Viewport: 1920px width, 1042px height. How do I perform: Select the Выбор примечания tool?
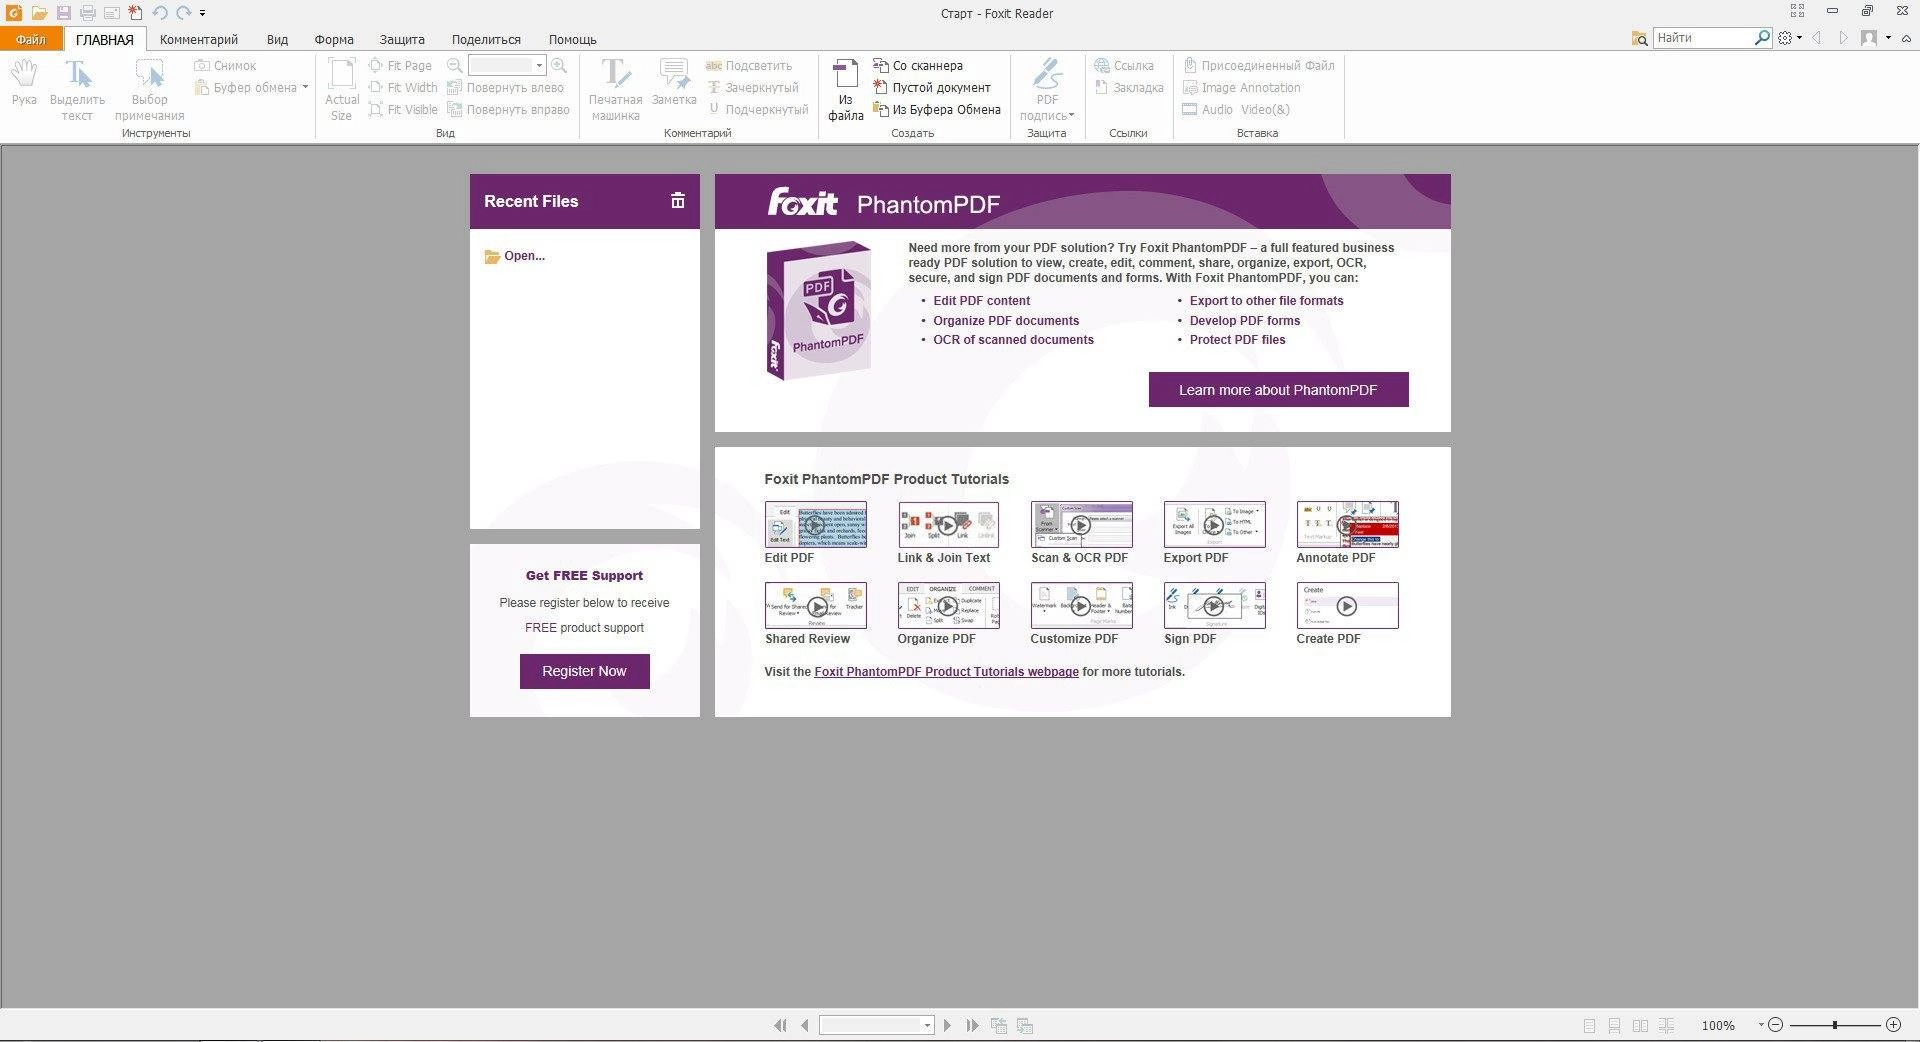coord(149,90)
